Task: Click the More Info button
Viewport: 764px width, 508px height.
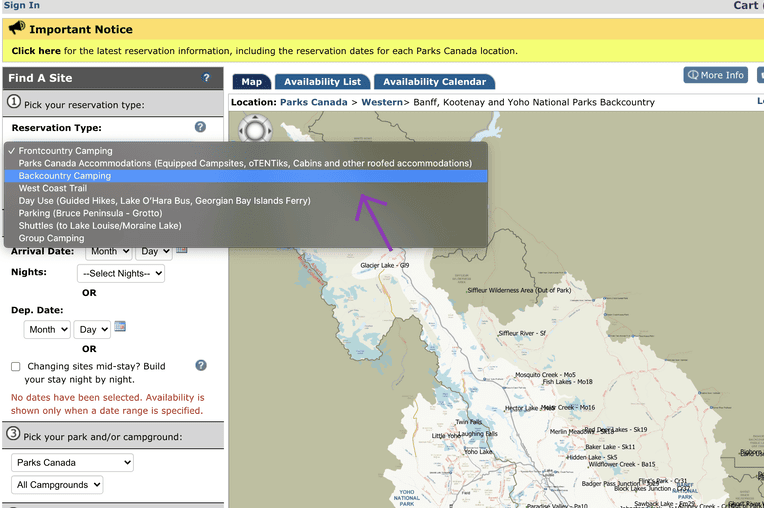Action: (x=715, y=75)
